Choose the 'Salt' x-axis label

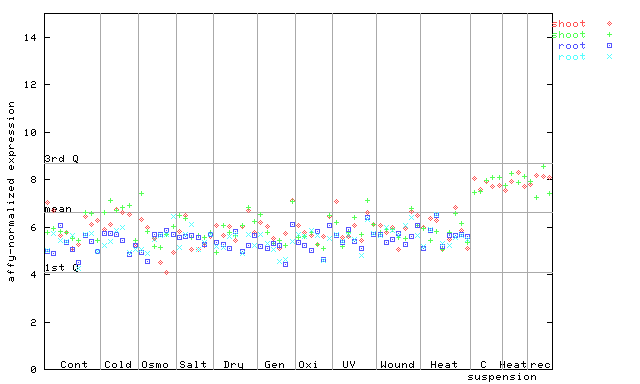193,364
